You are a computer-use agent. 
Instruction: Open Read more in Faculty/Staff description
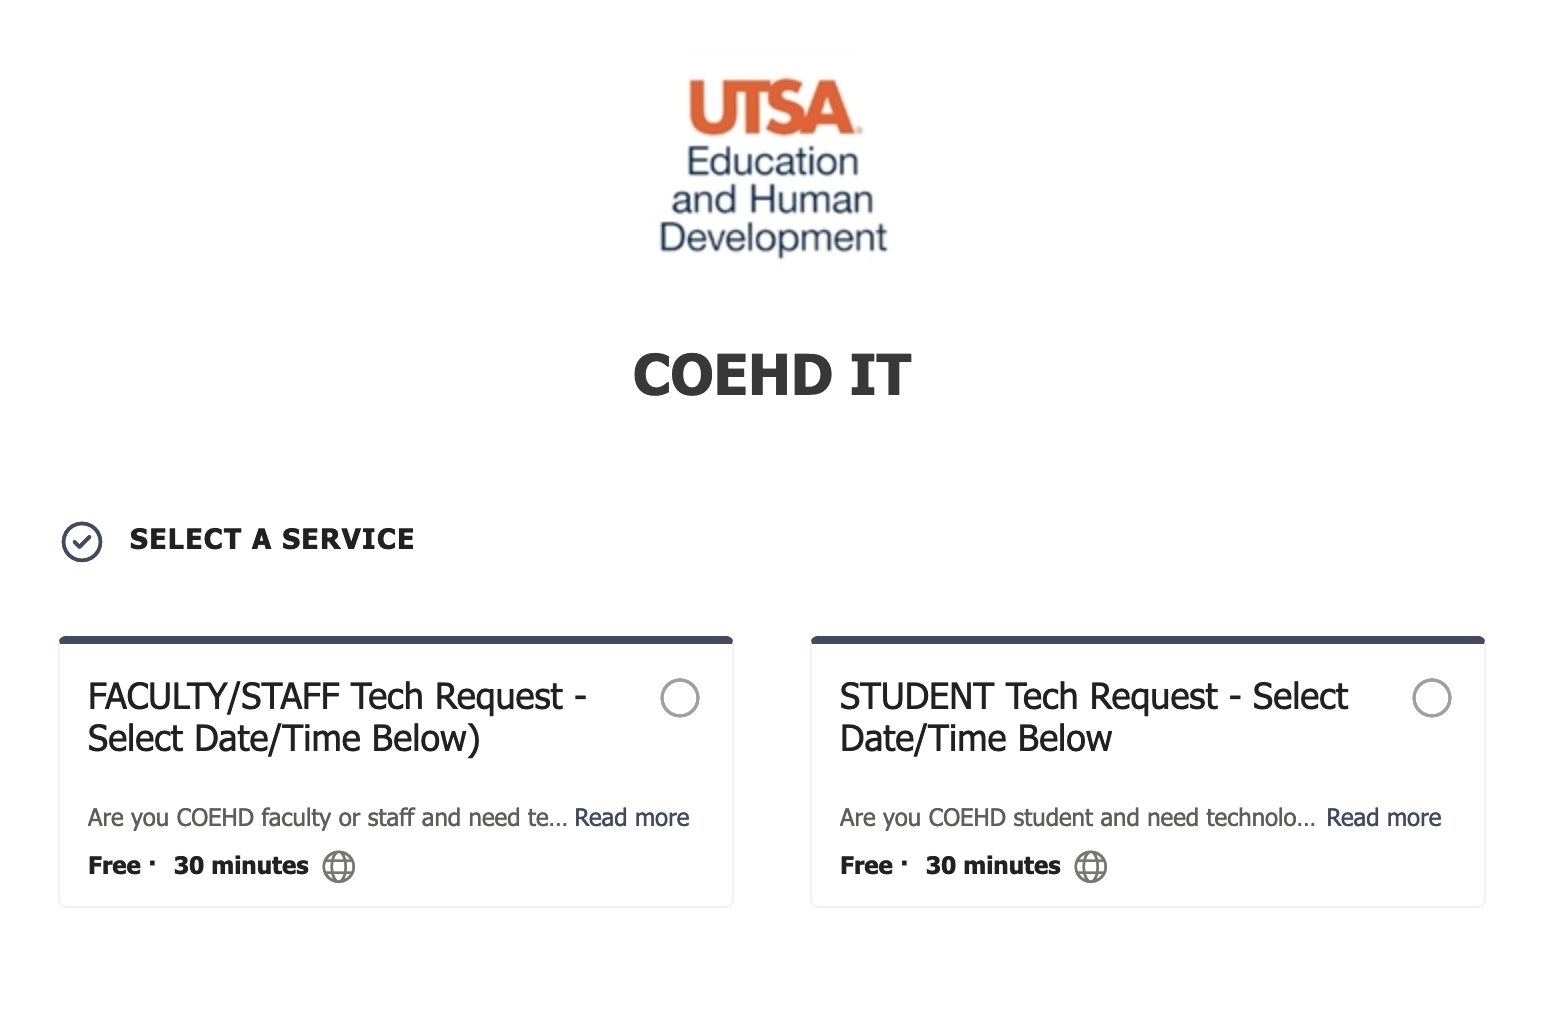coord(632,818)
